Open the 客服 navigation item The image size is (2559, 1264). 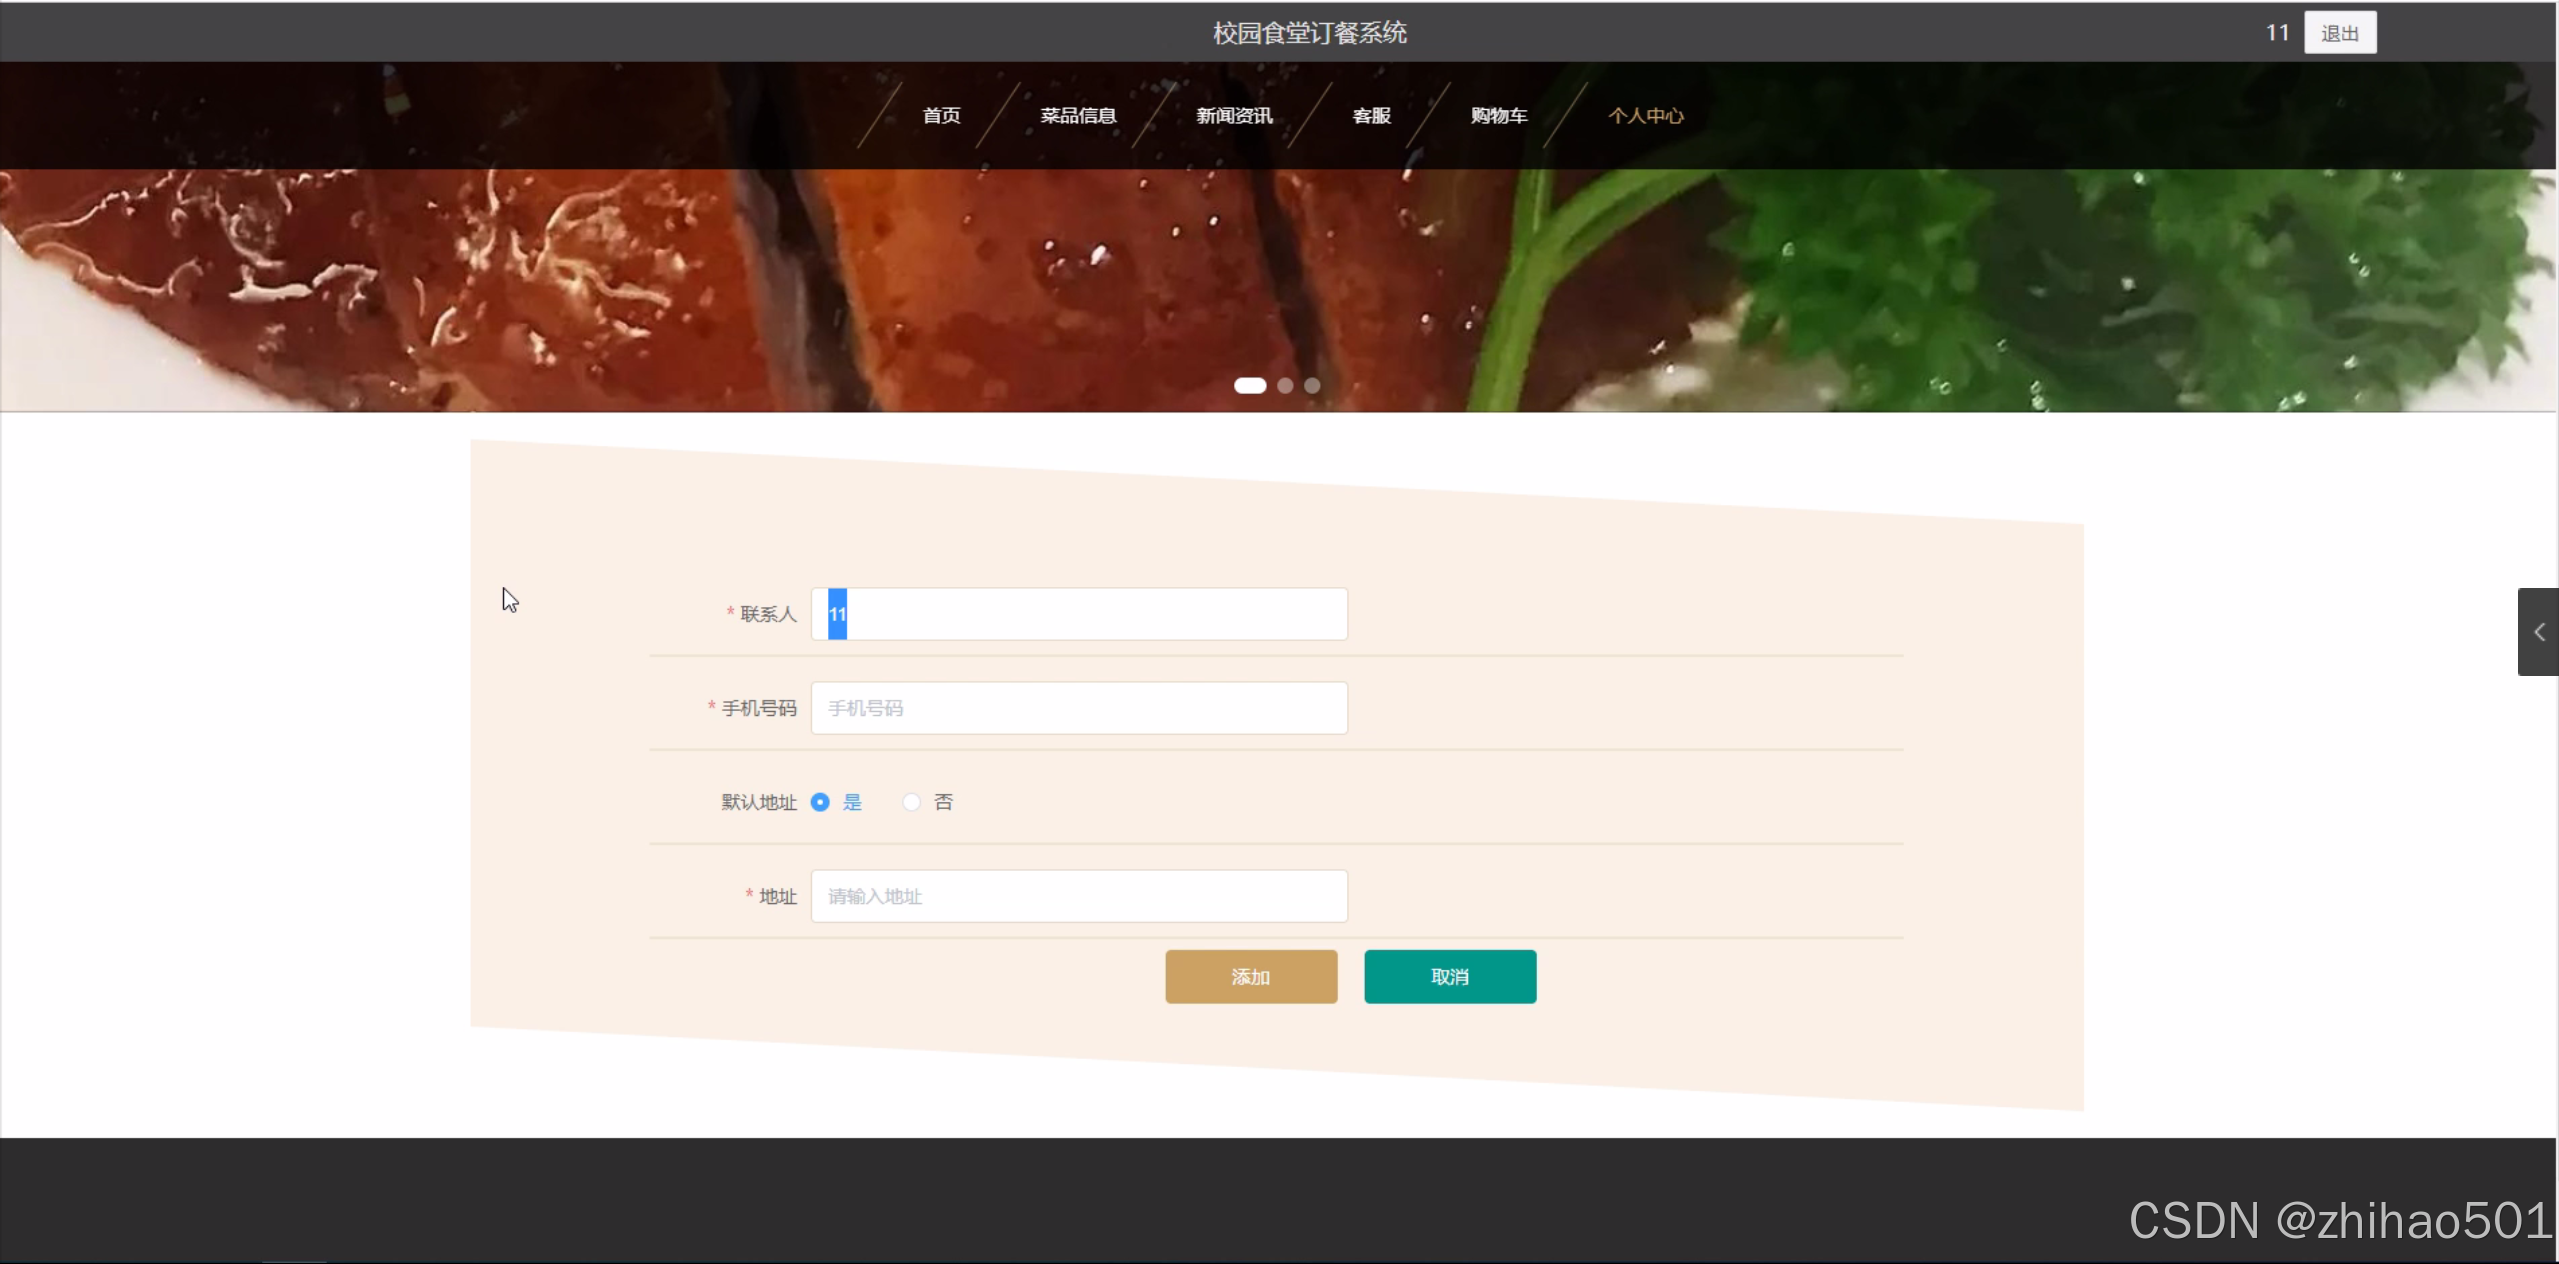click(1371, 116)
